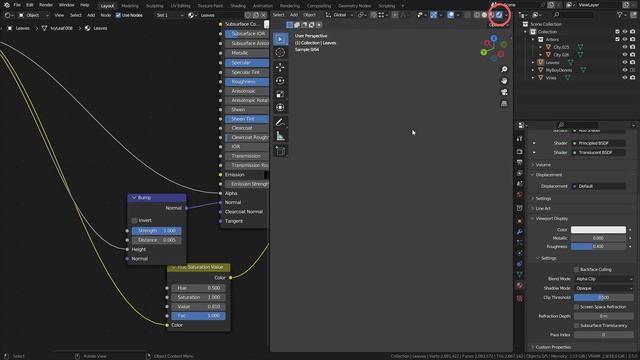Switch perspective/orthographic grid icon
640x360 pixels.
pyautogui.click(x=504, y=104)
